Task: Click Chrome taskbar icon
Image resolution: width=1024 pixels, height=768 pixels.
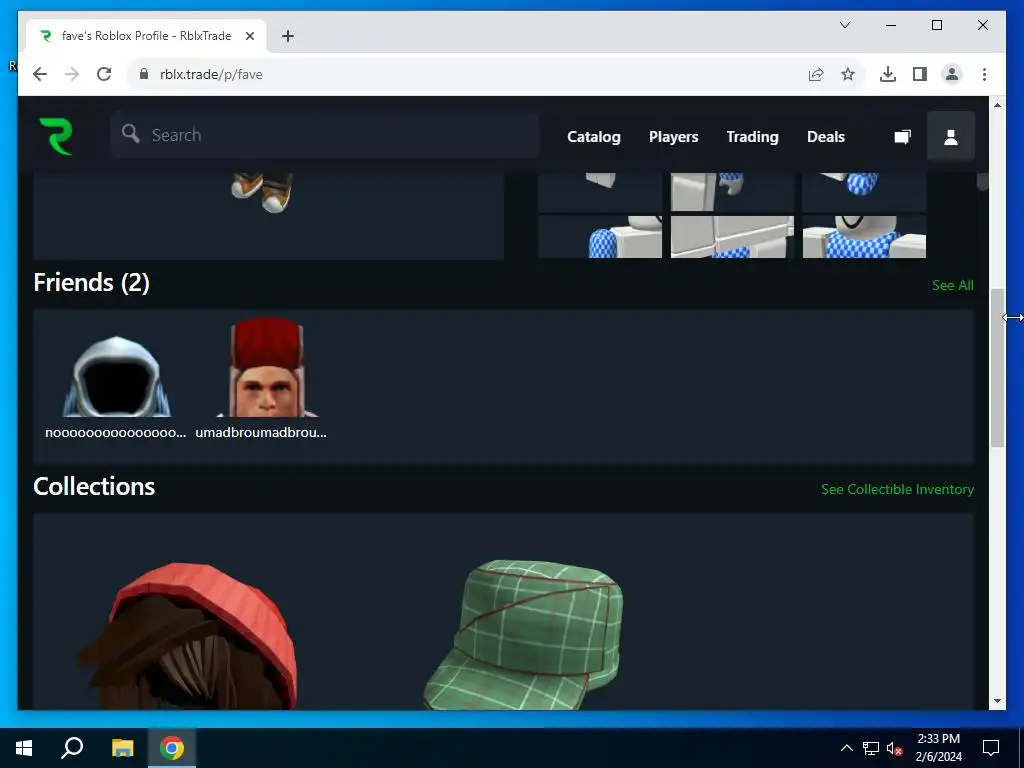Action: point(172,748)
